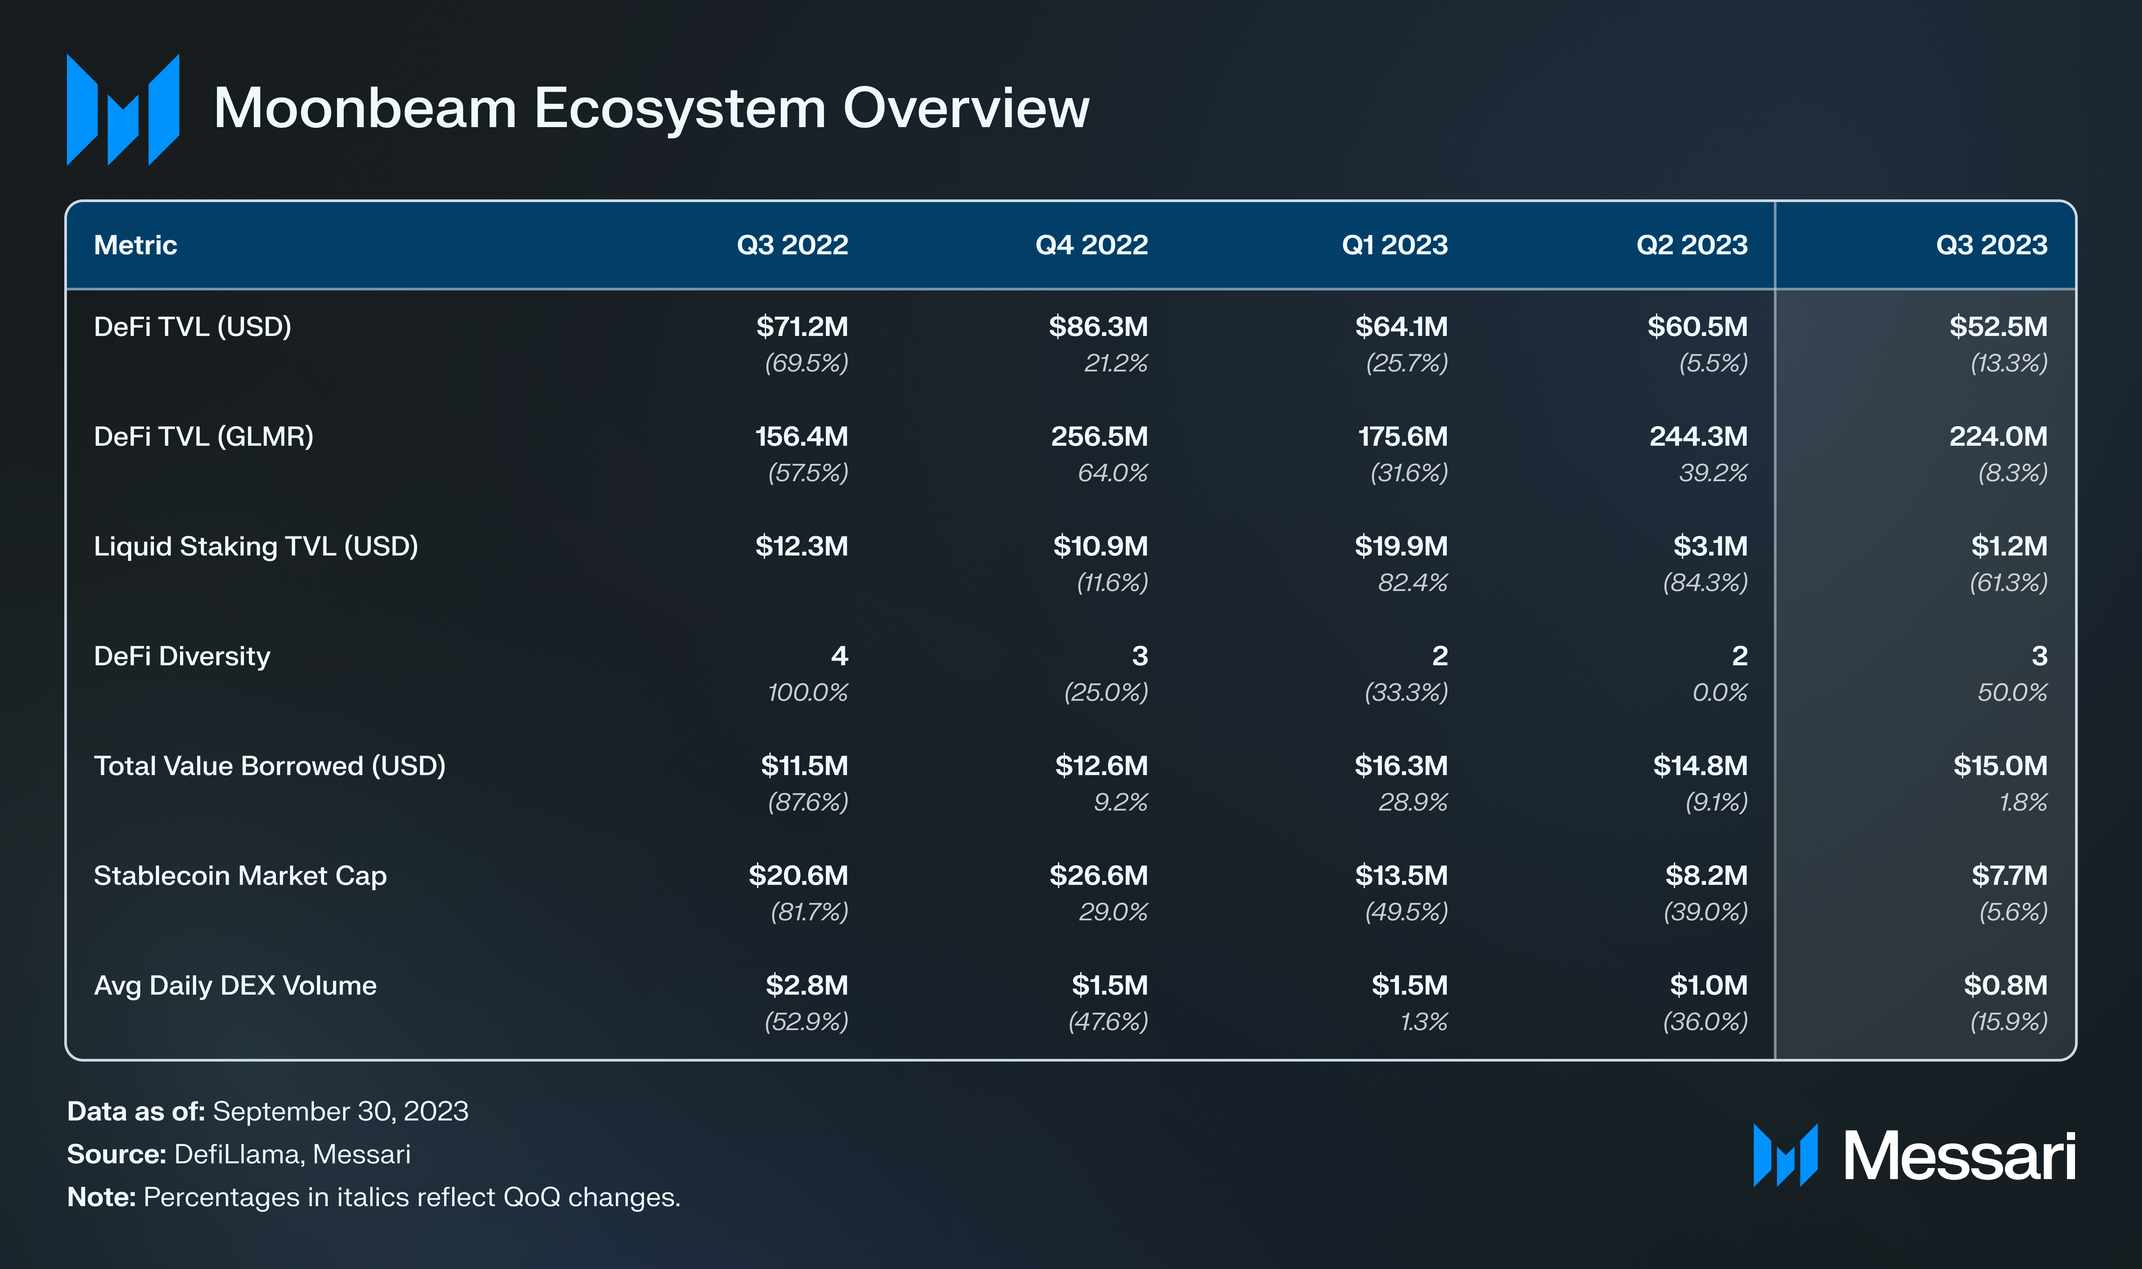Click the Q4 2022 column header
This screenshot has width=2142, height=1269.
[x=1091, y=245]
